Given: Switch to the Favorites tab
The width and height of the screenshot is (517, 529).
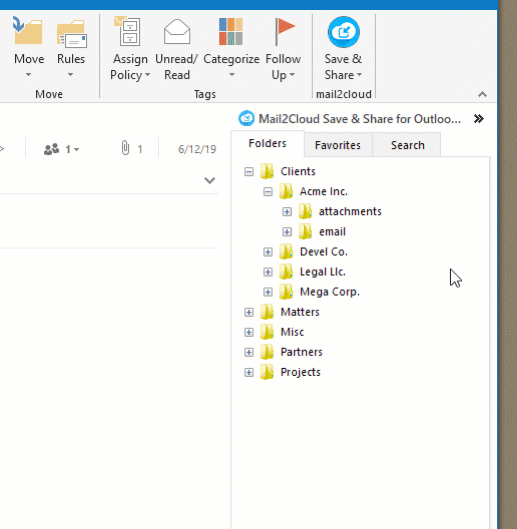Looking at the screenshot, I should point(338,145).
